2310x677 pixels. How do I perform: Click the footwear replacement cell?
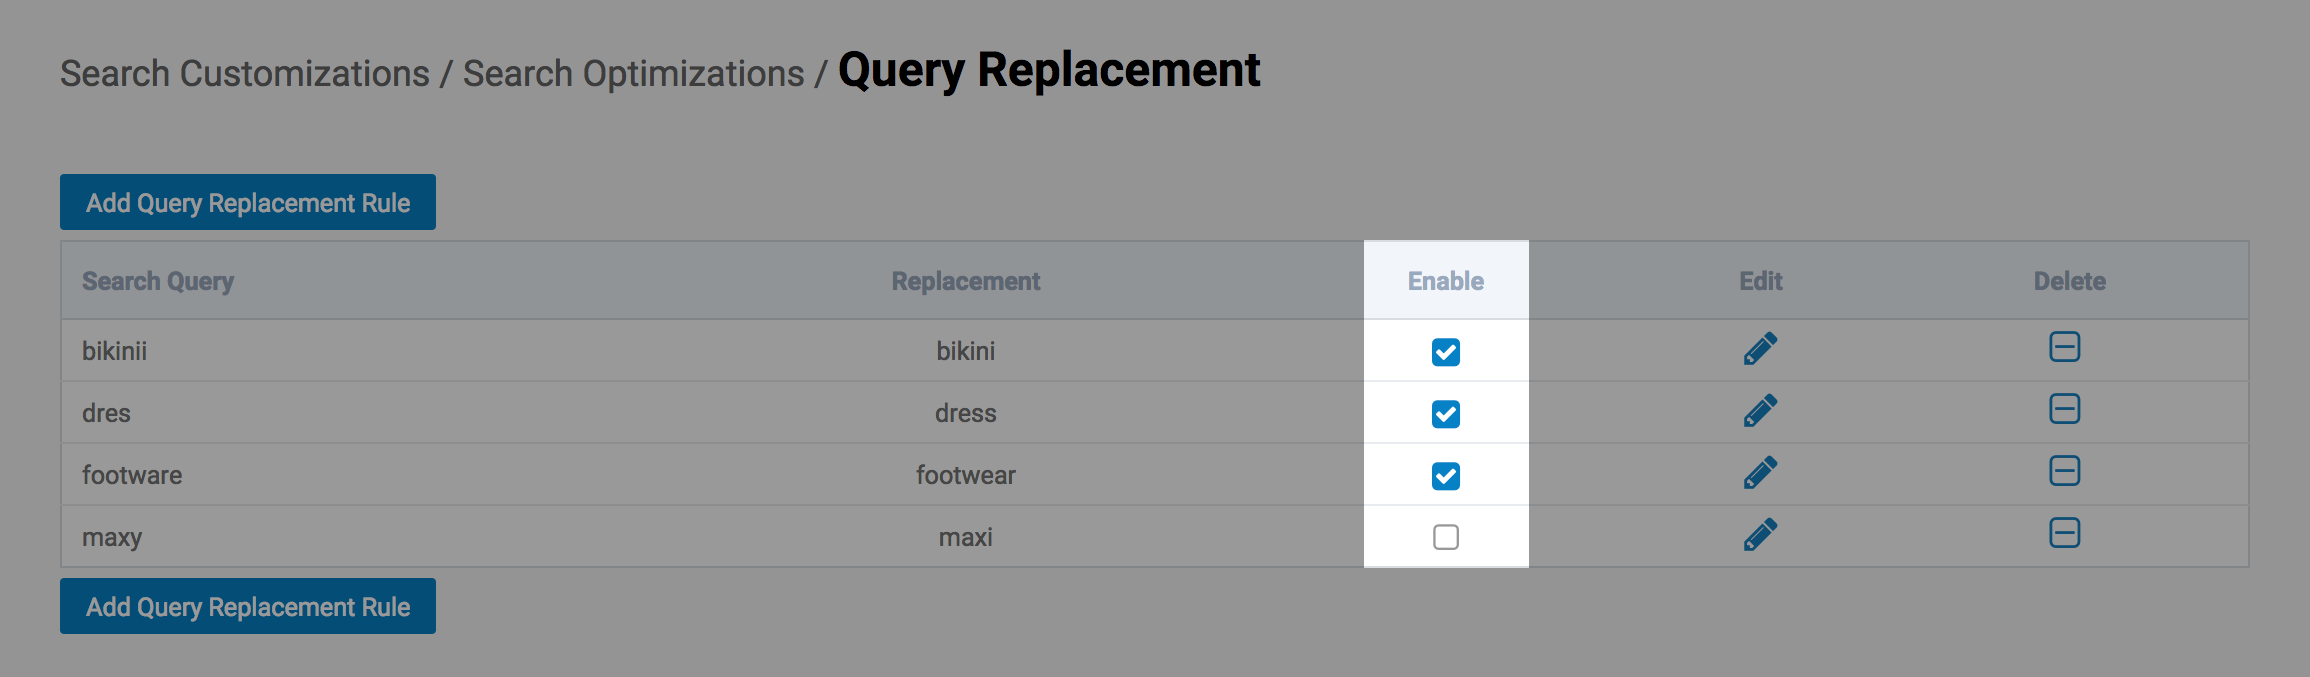pyautogui.click(x=965, y=475)
